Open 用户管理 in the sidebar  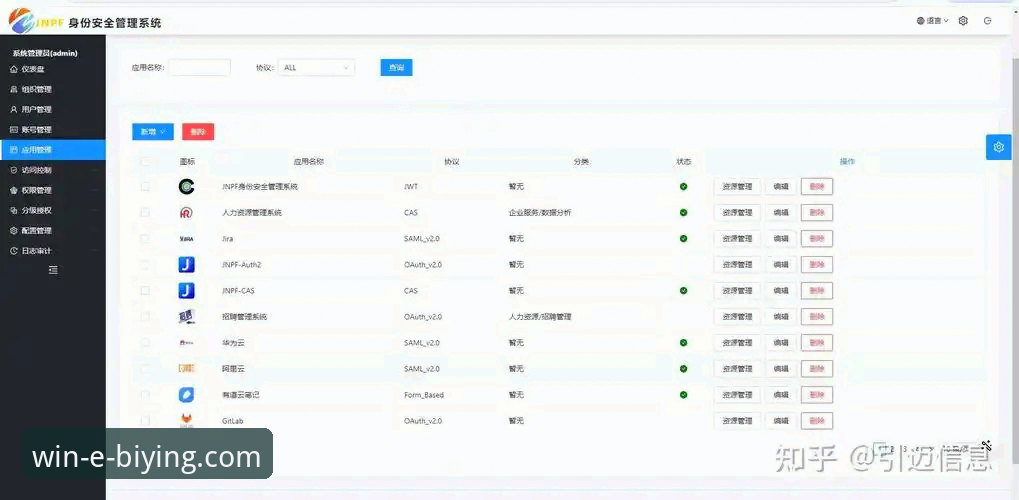53,110
